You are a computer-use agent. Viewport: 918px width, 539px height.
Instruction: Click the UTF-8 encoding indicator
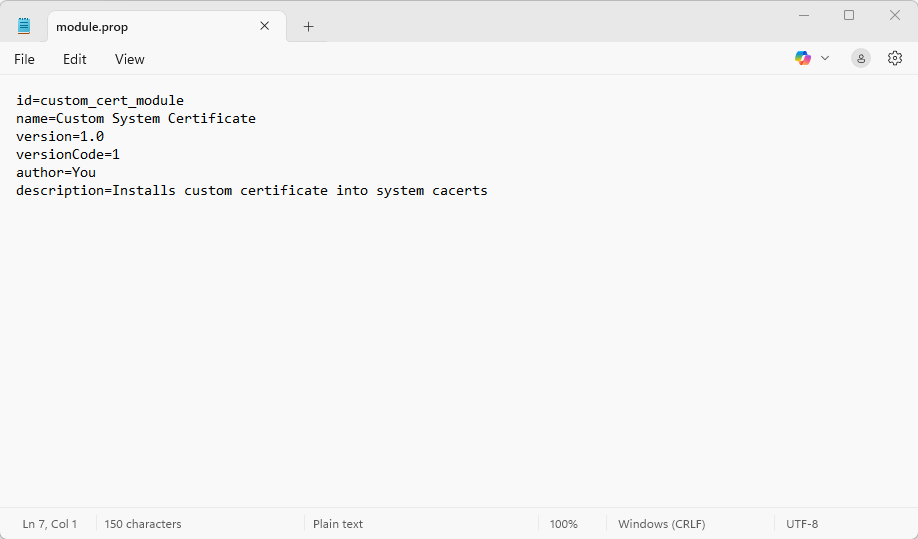pos(802,524)
